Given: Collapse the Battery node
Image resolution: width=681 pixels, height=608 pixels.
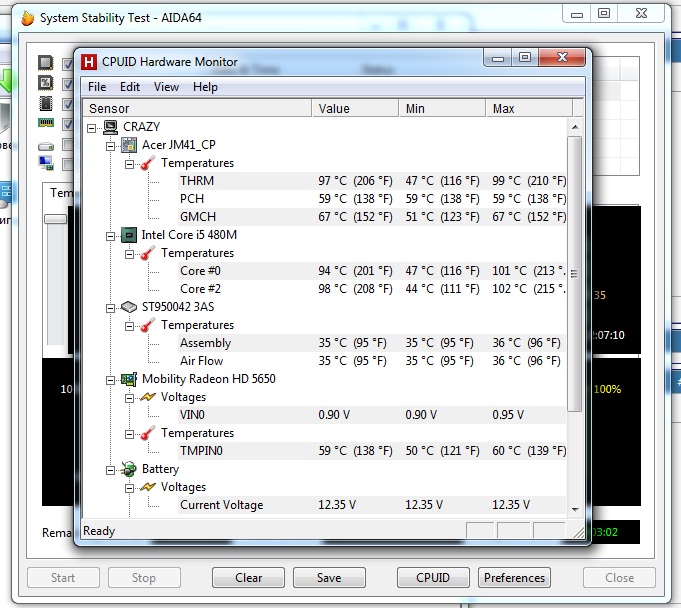Looking at the screenshot, I should 110,470.
